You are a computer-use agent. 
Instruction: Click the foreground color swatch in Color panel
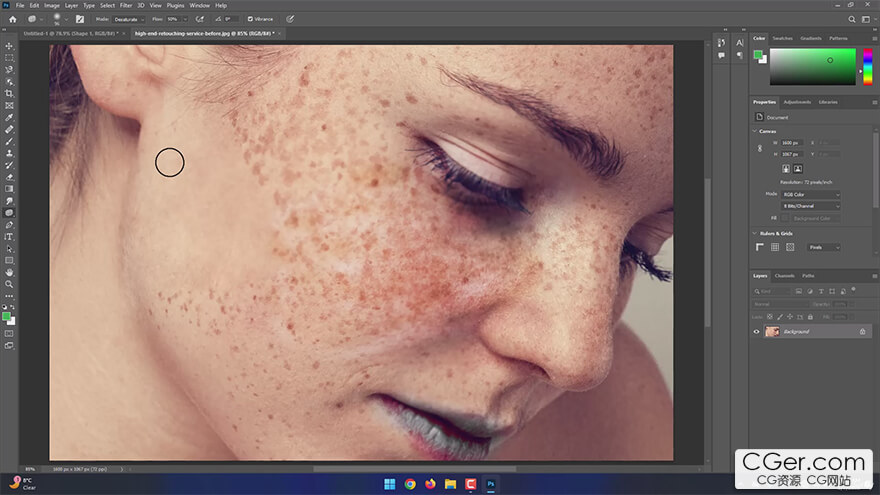pos(758,53)
